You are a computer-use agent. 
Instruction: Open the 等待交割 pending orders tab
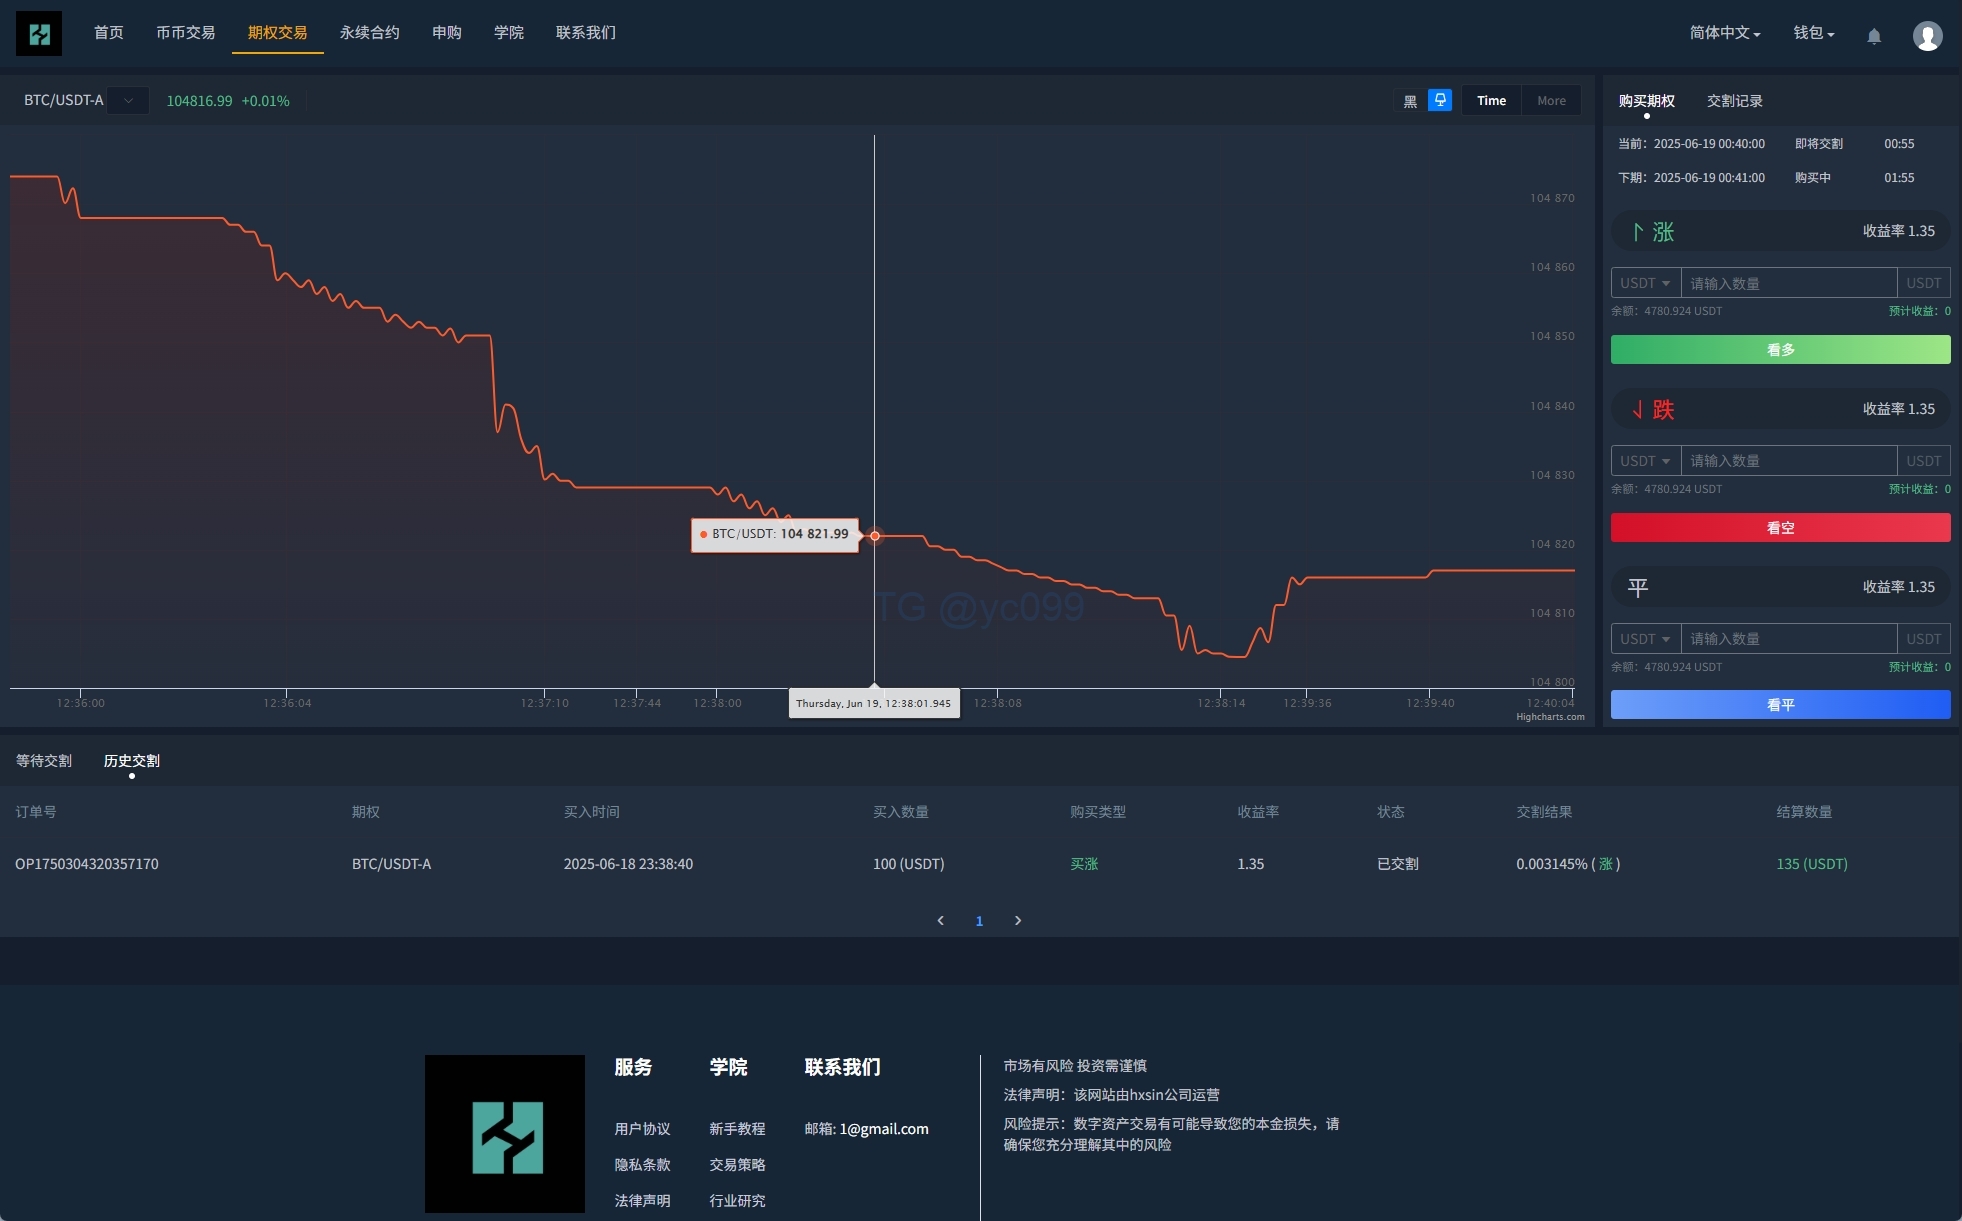coord(44,761)
